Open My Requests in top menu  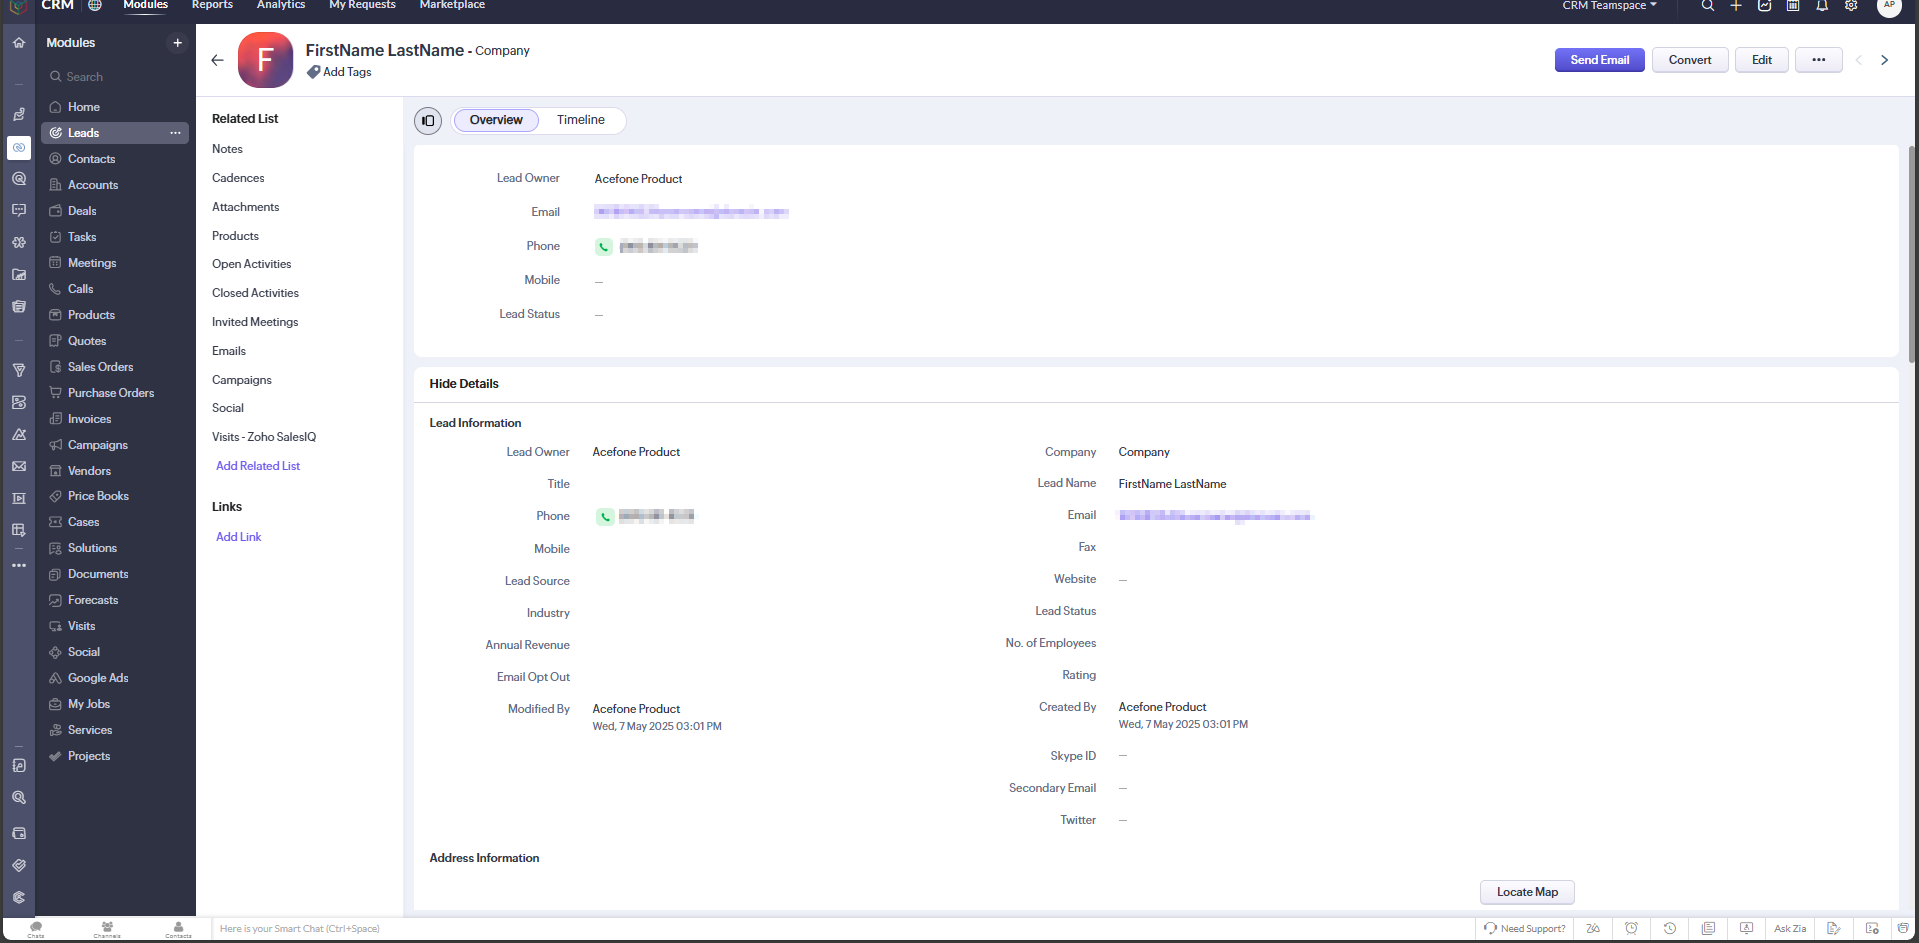pyautogui.click(x=362, y=6)
